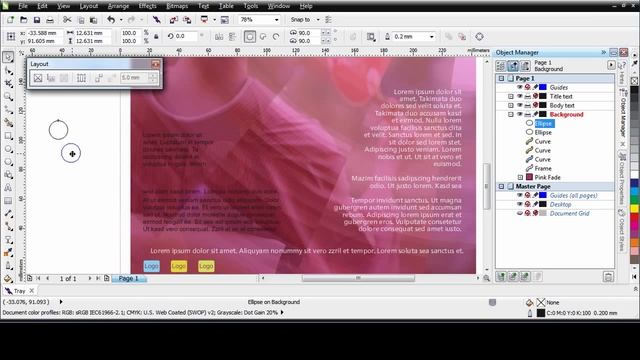Expand the Pink Fade object
This screenshot has width=640, height=360.
pyautogui.click(x=520, y=177)
